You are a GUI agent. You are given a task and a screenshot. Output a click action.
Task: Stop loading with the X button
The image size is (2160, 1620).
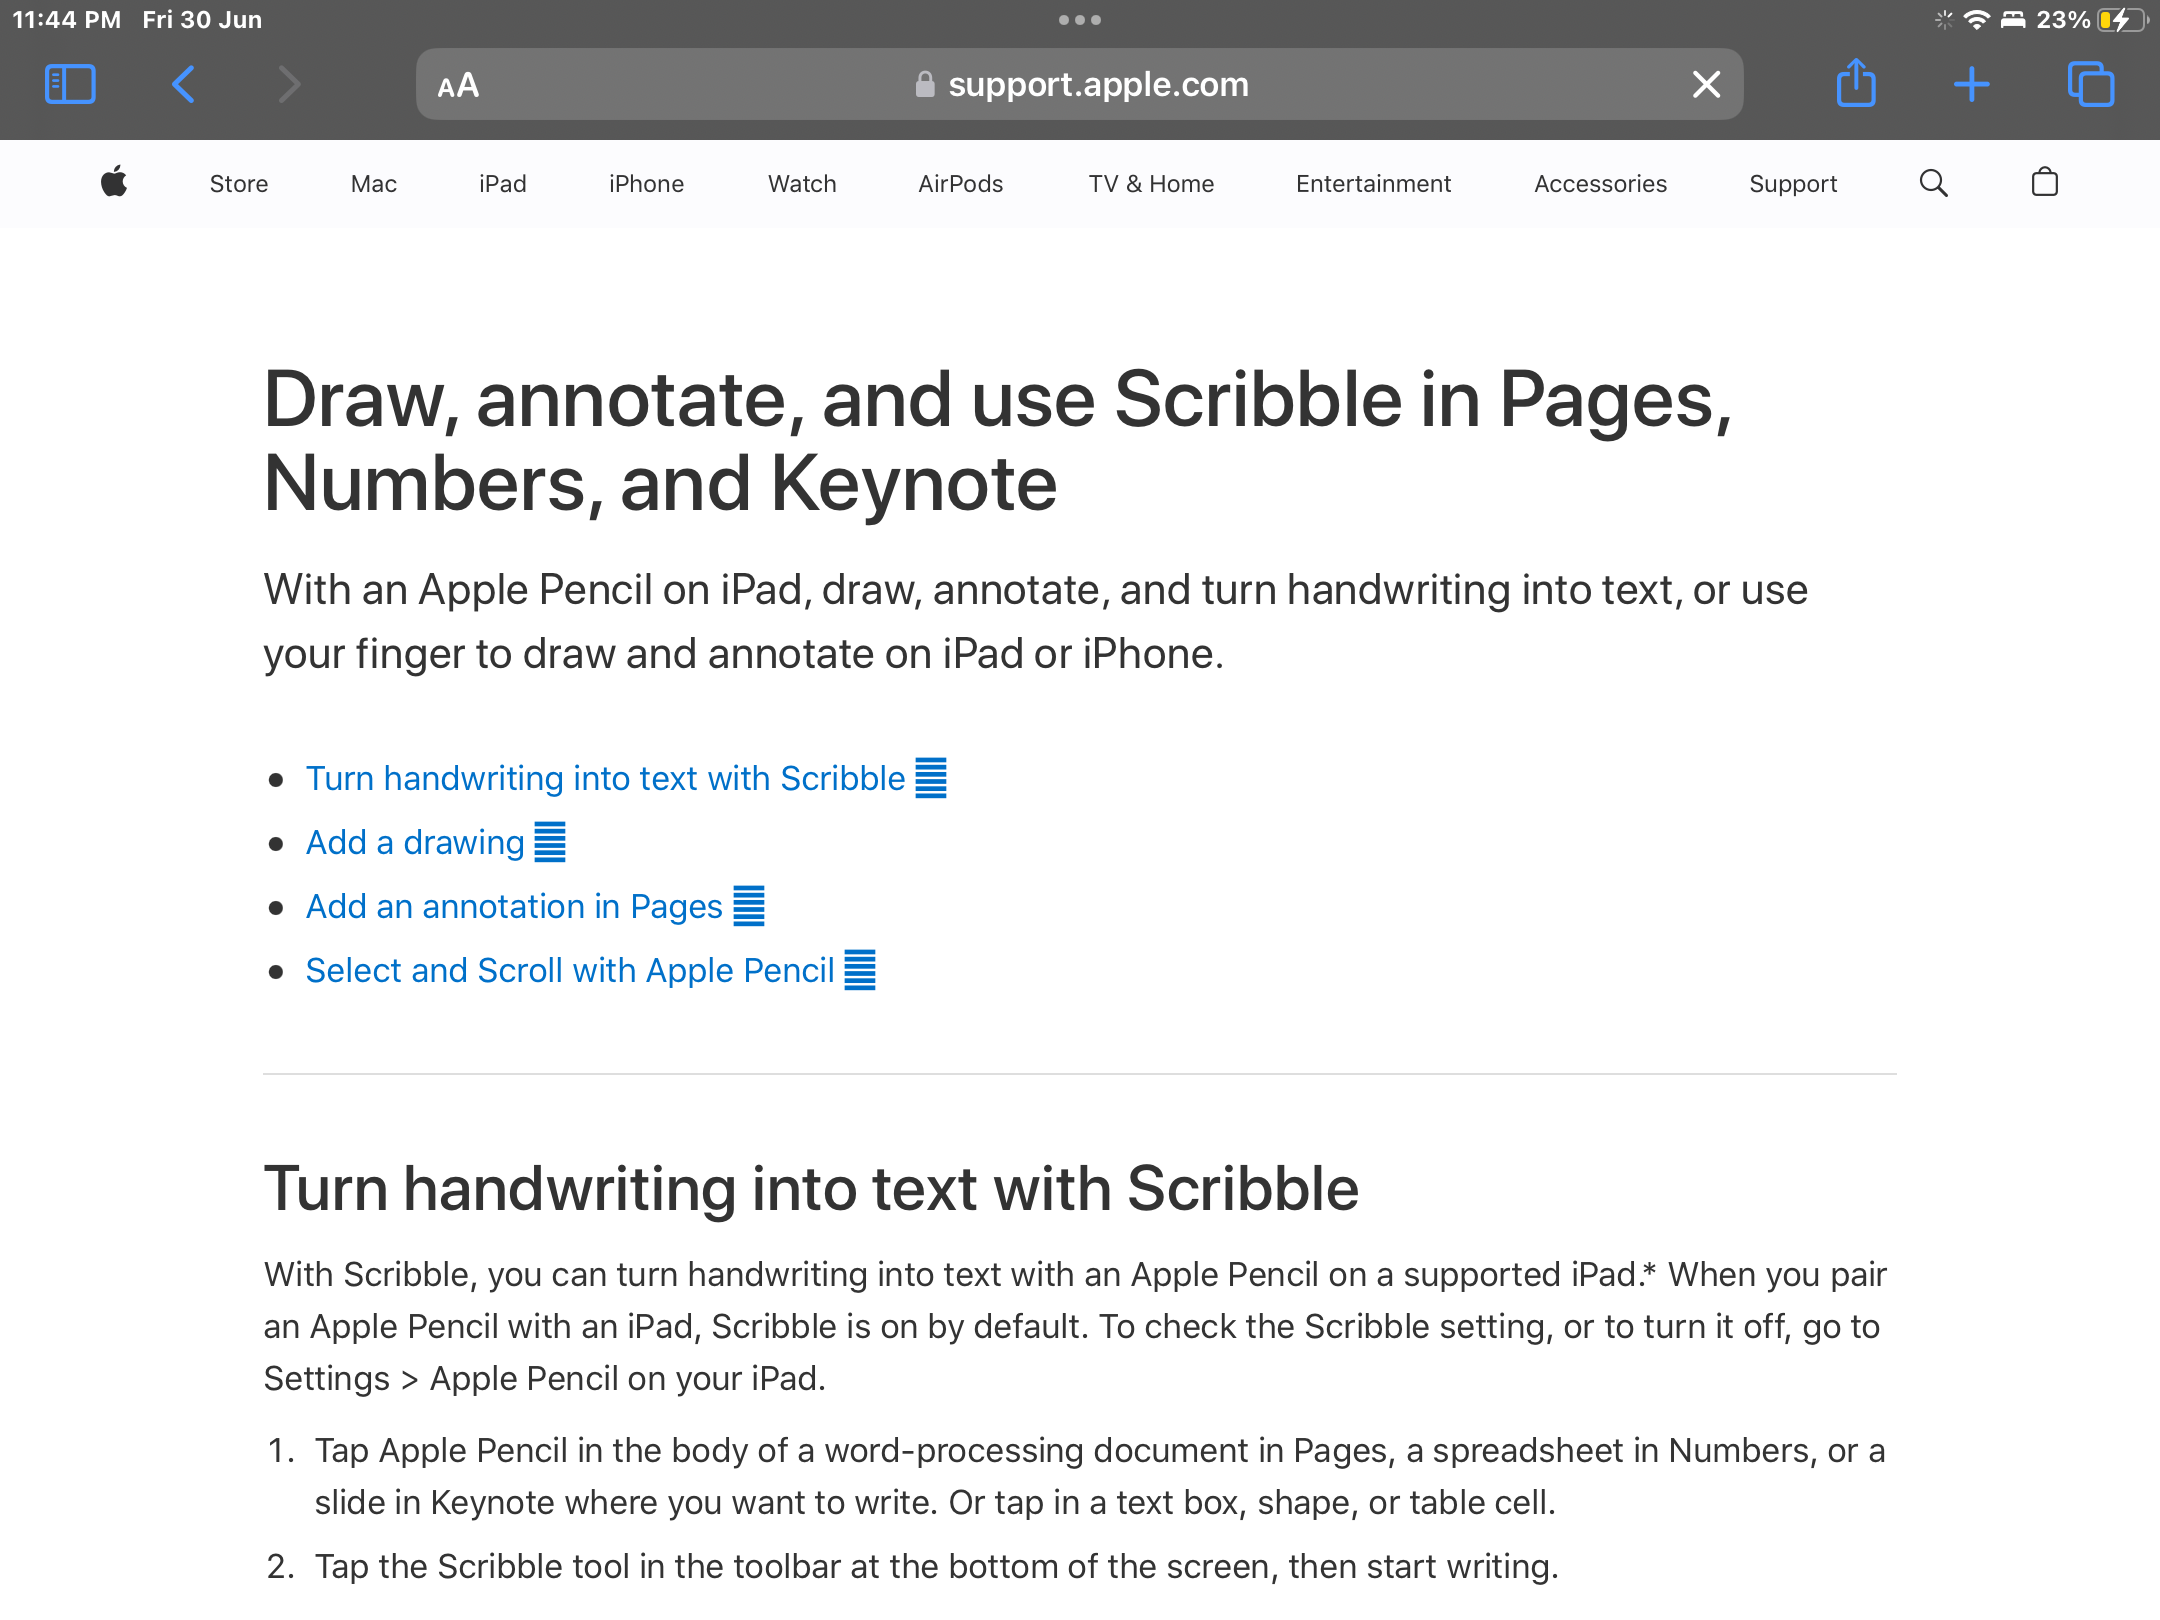1706,85
